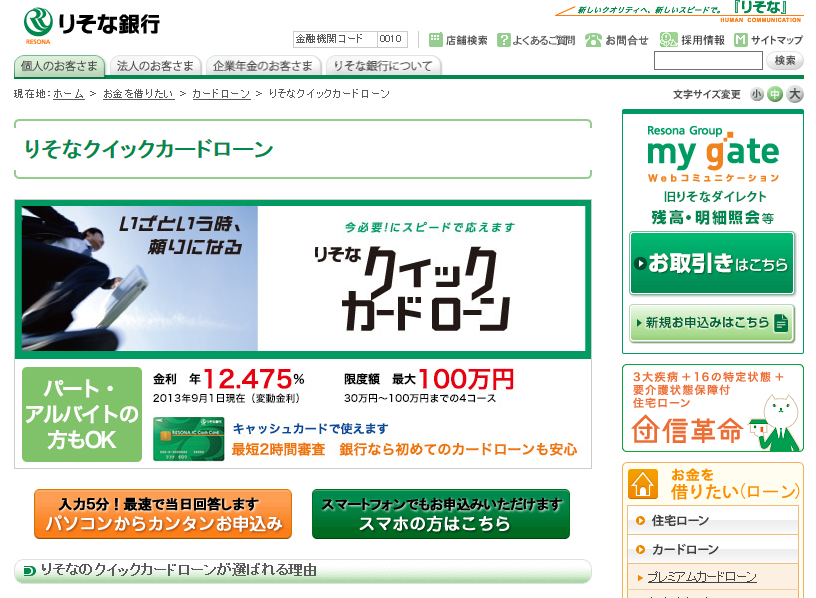Click 30万円～100万円までの4コース text
Viewport: 816px width, 598px height.
pos(420,399)
